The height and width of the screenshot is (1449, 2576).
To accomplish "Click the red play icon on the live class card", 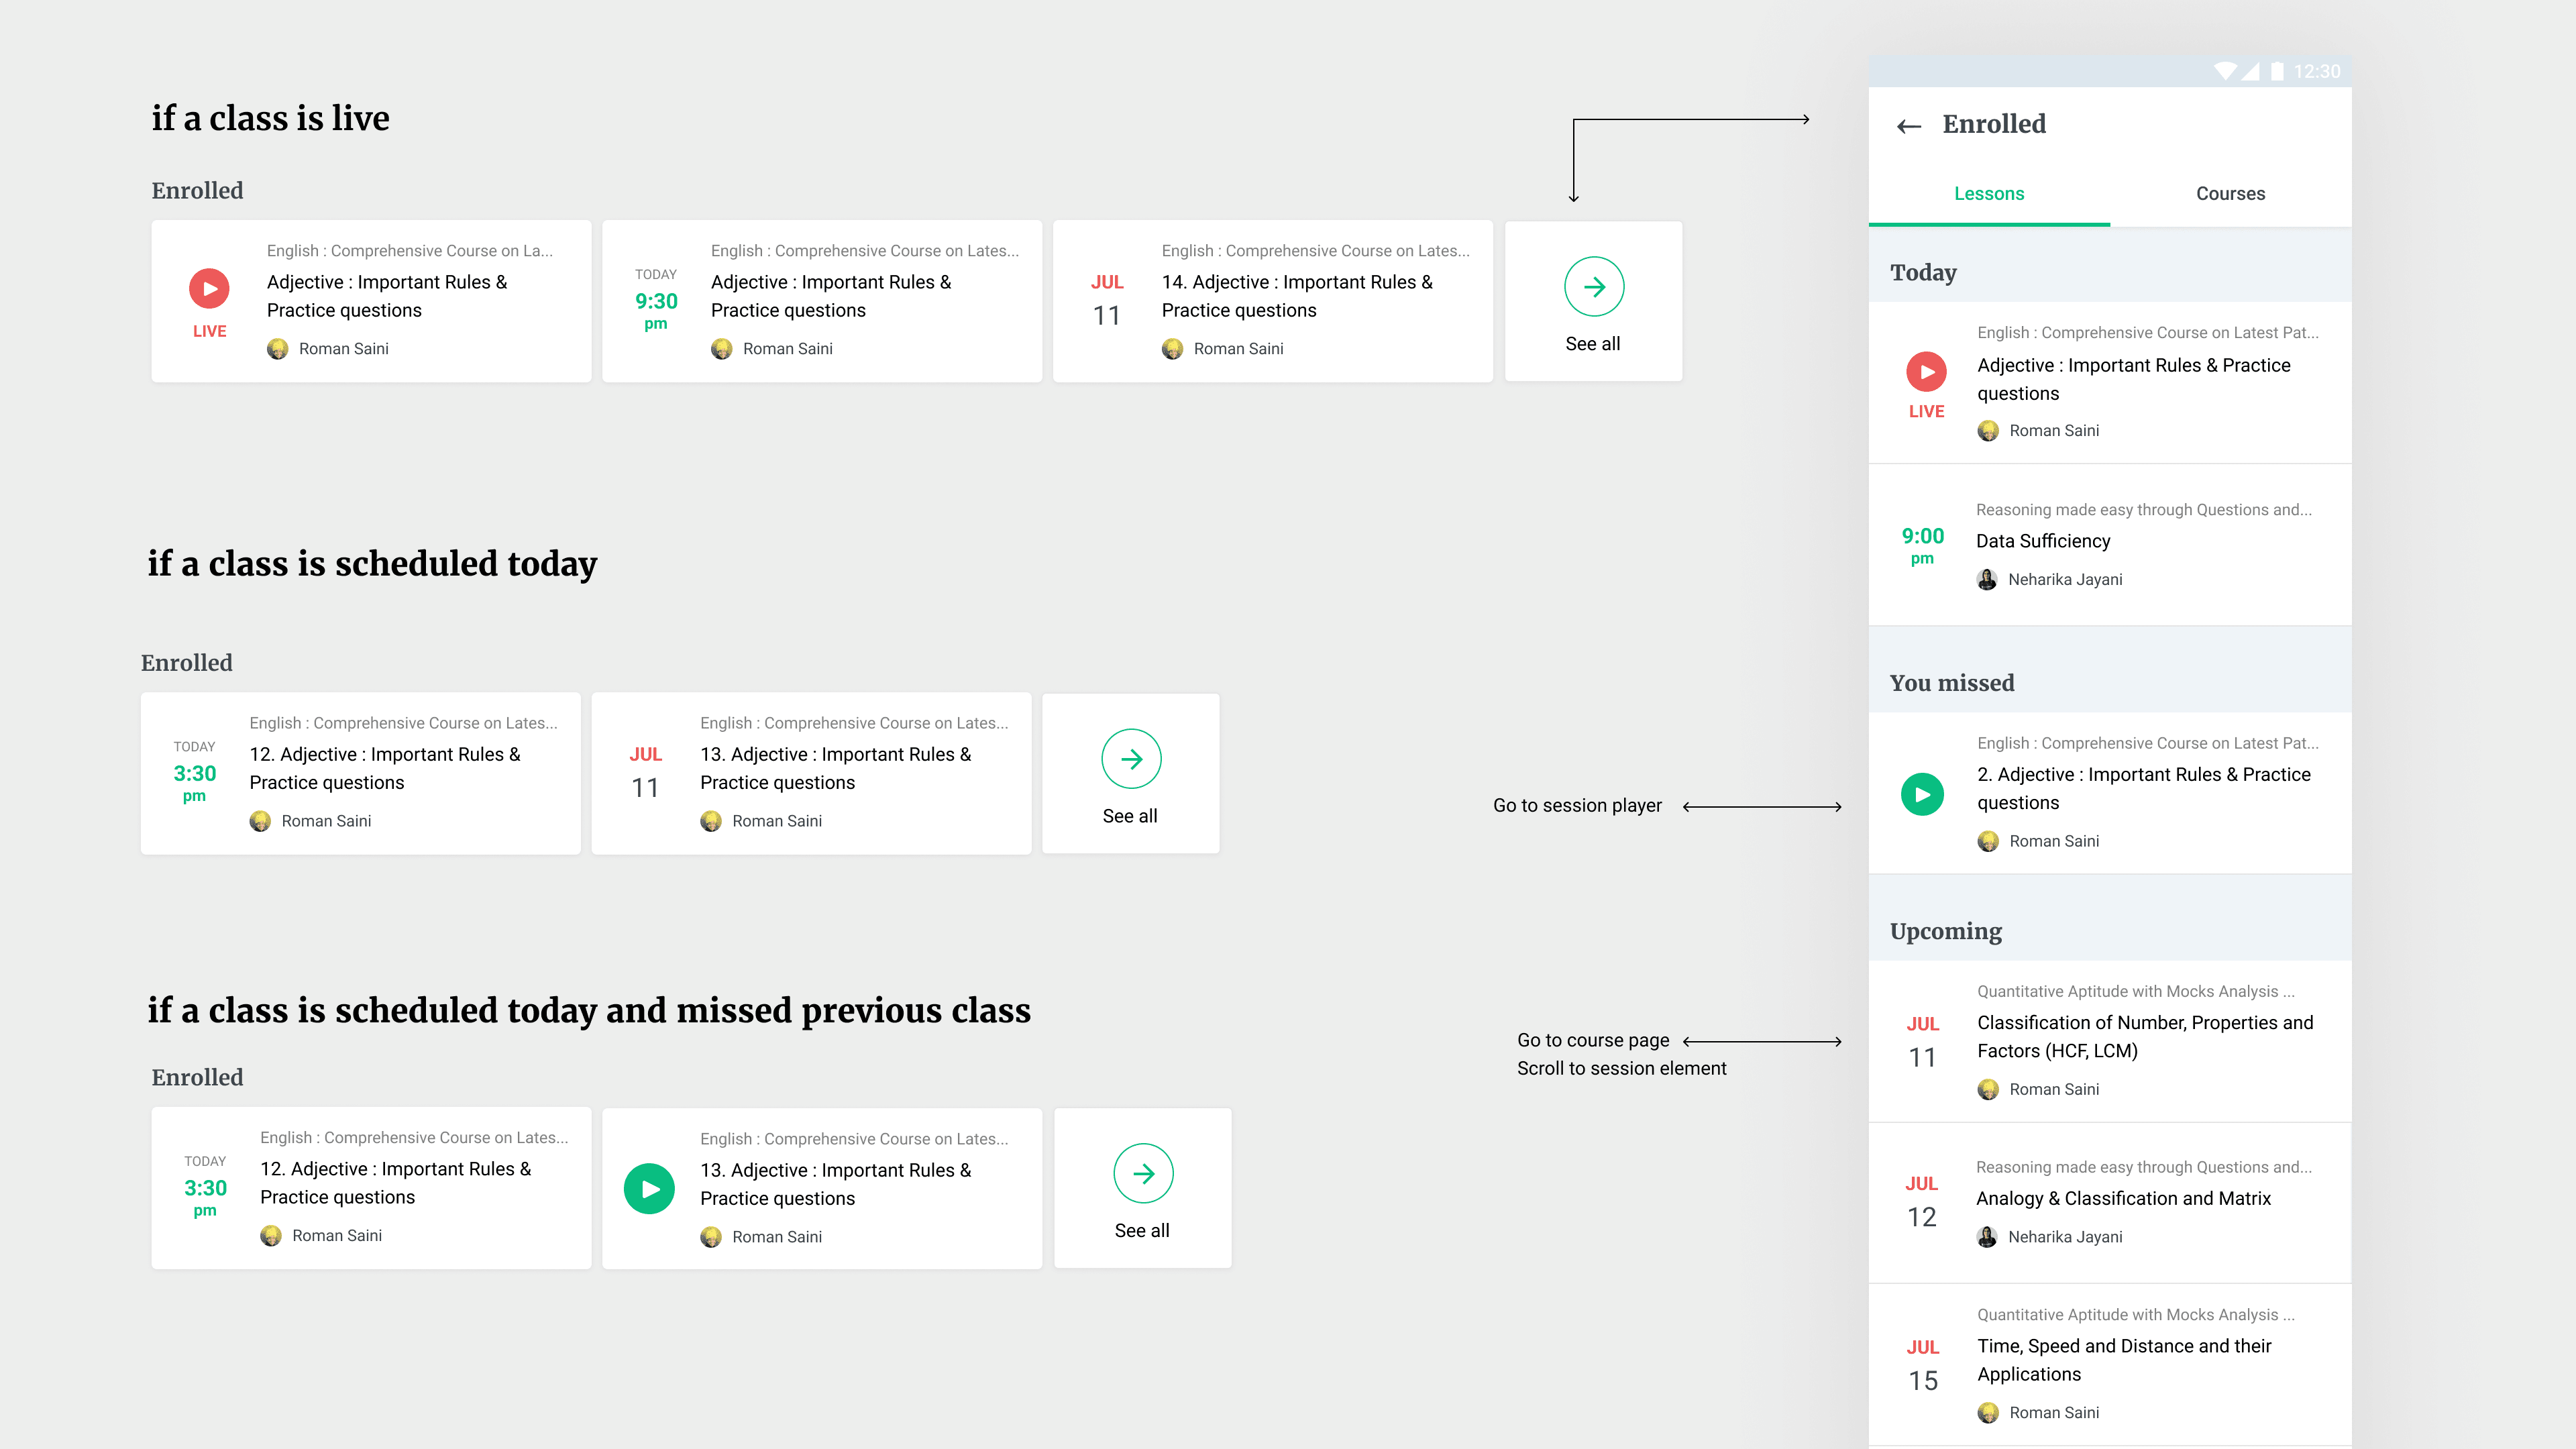I will click(x=209, y=288).
